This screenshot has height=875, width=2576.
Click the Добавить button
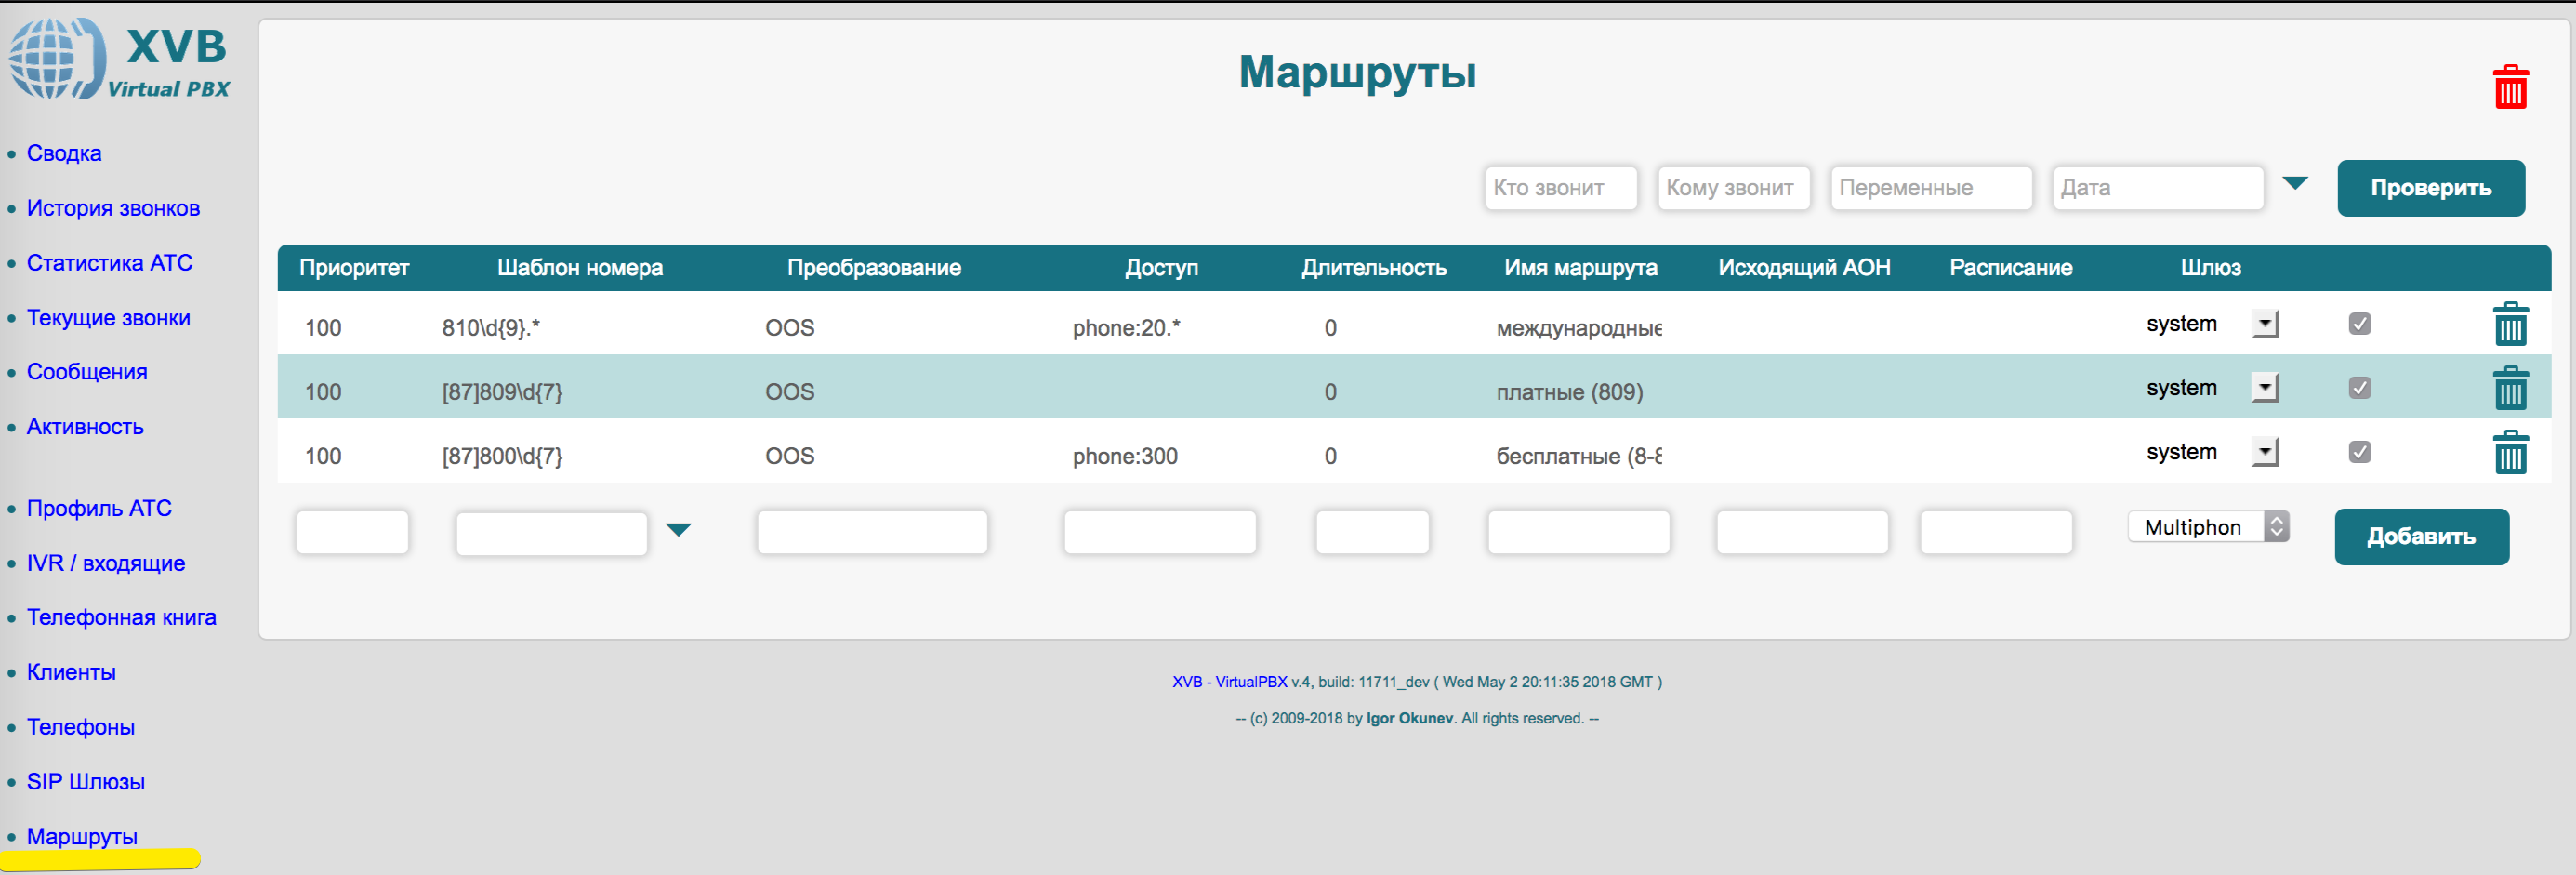click(x=2420, y=537)
